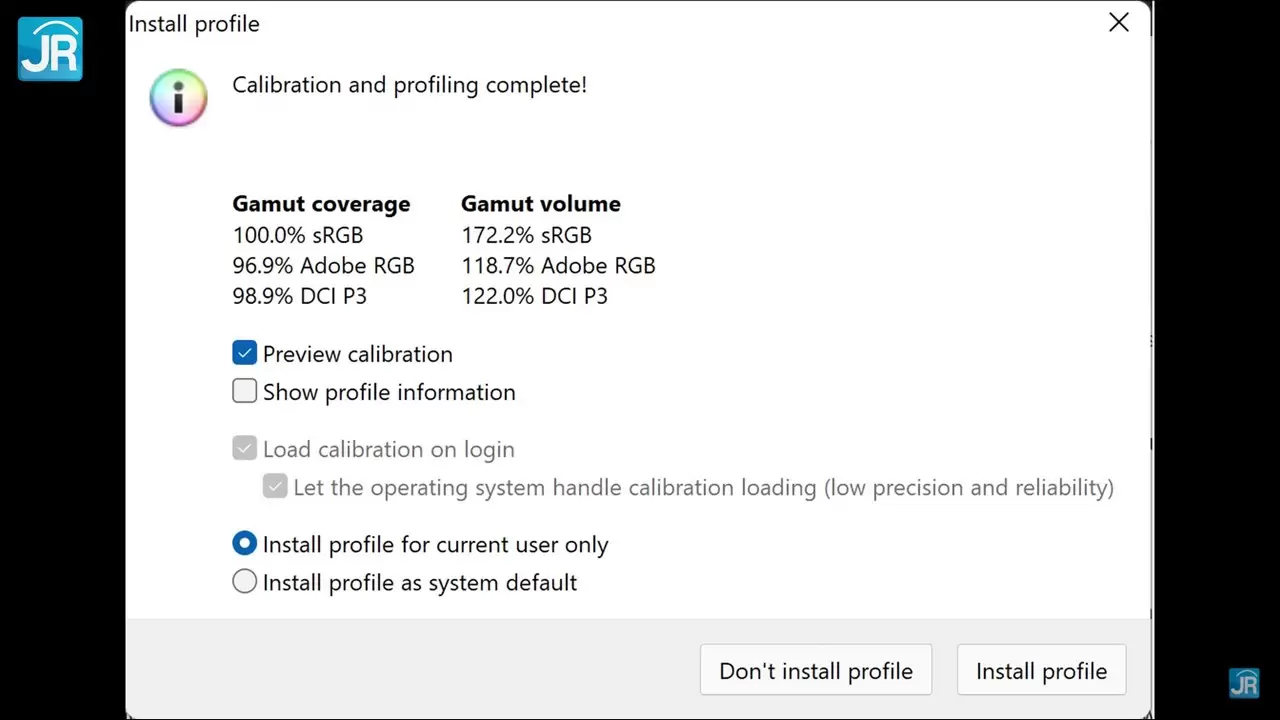Click the 96.9% Adobe RGB coverage value
Viewport: 1280px width, 720px height.
(323, 266)
